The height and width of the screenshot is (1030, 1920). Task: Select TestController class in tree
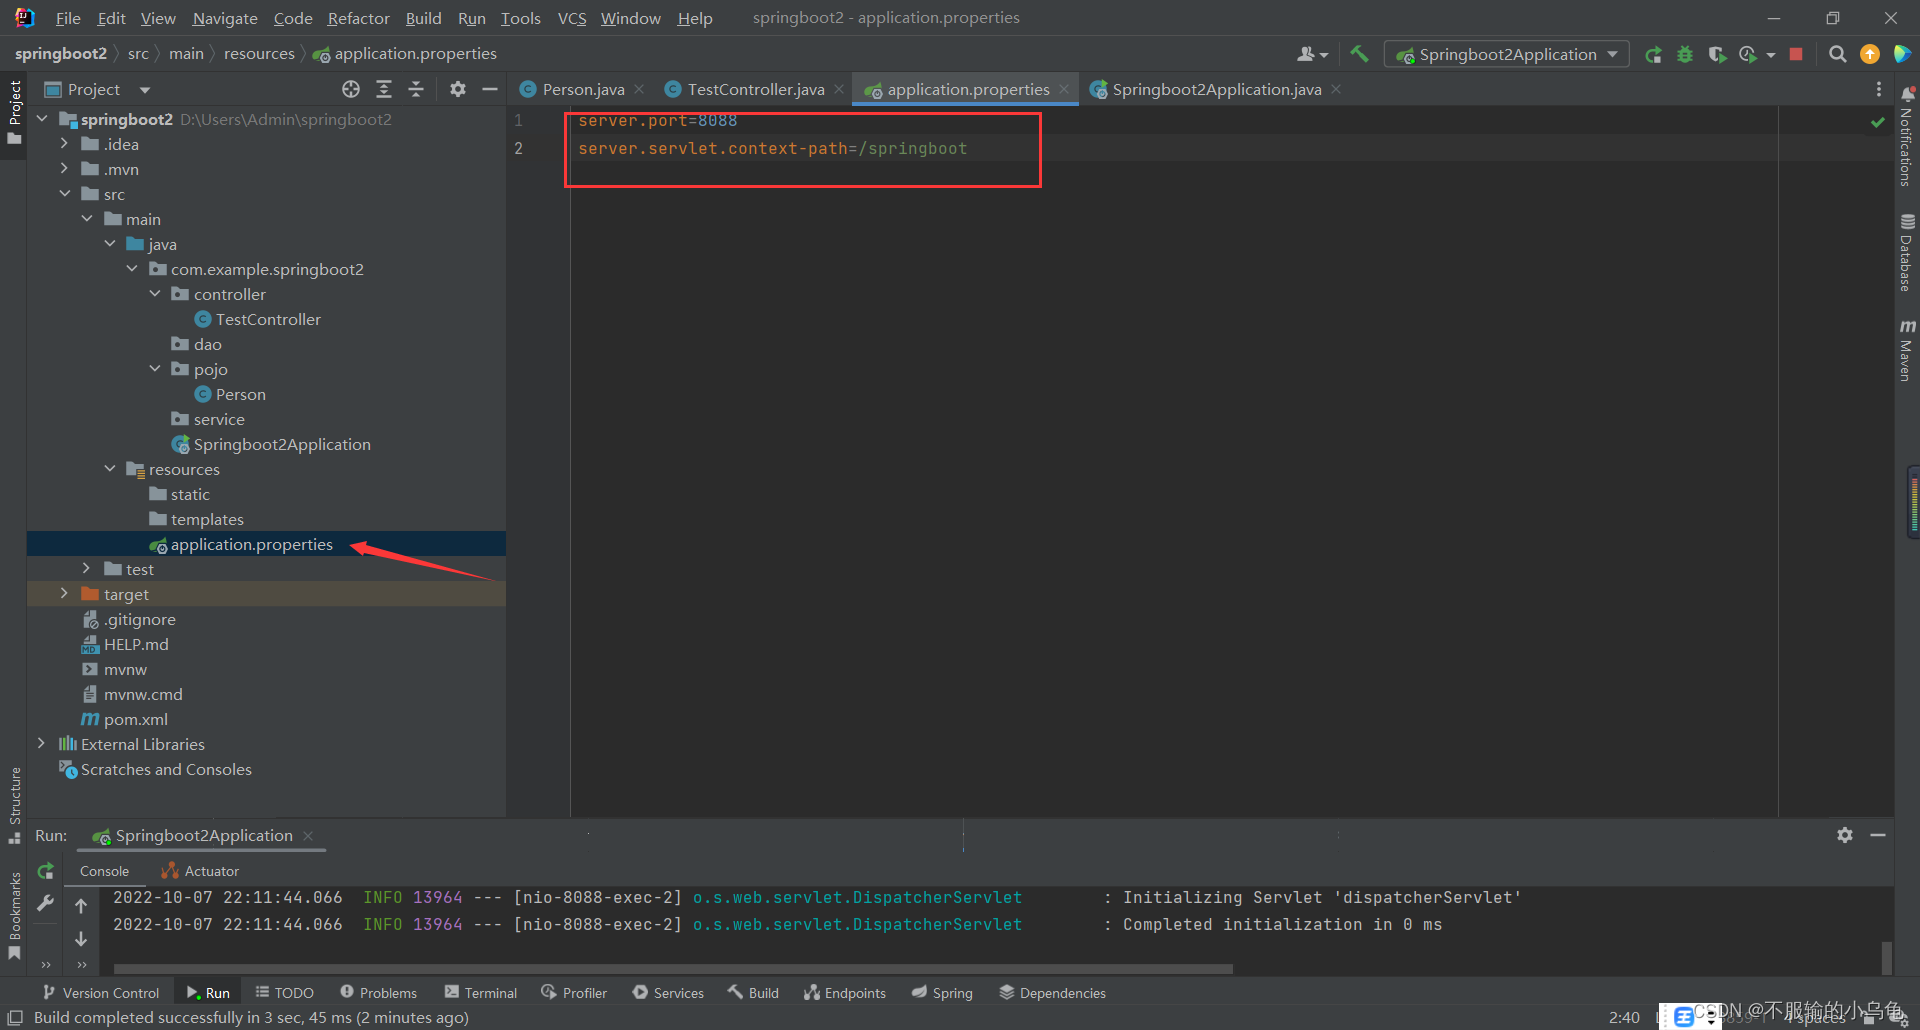pyautogui.click(x=268, y=319)
